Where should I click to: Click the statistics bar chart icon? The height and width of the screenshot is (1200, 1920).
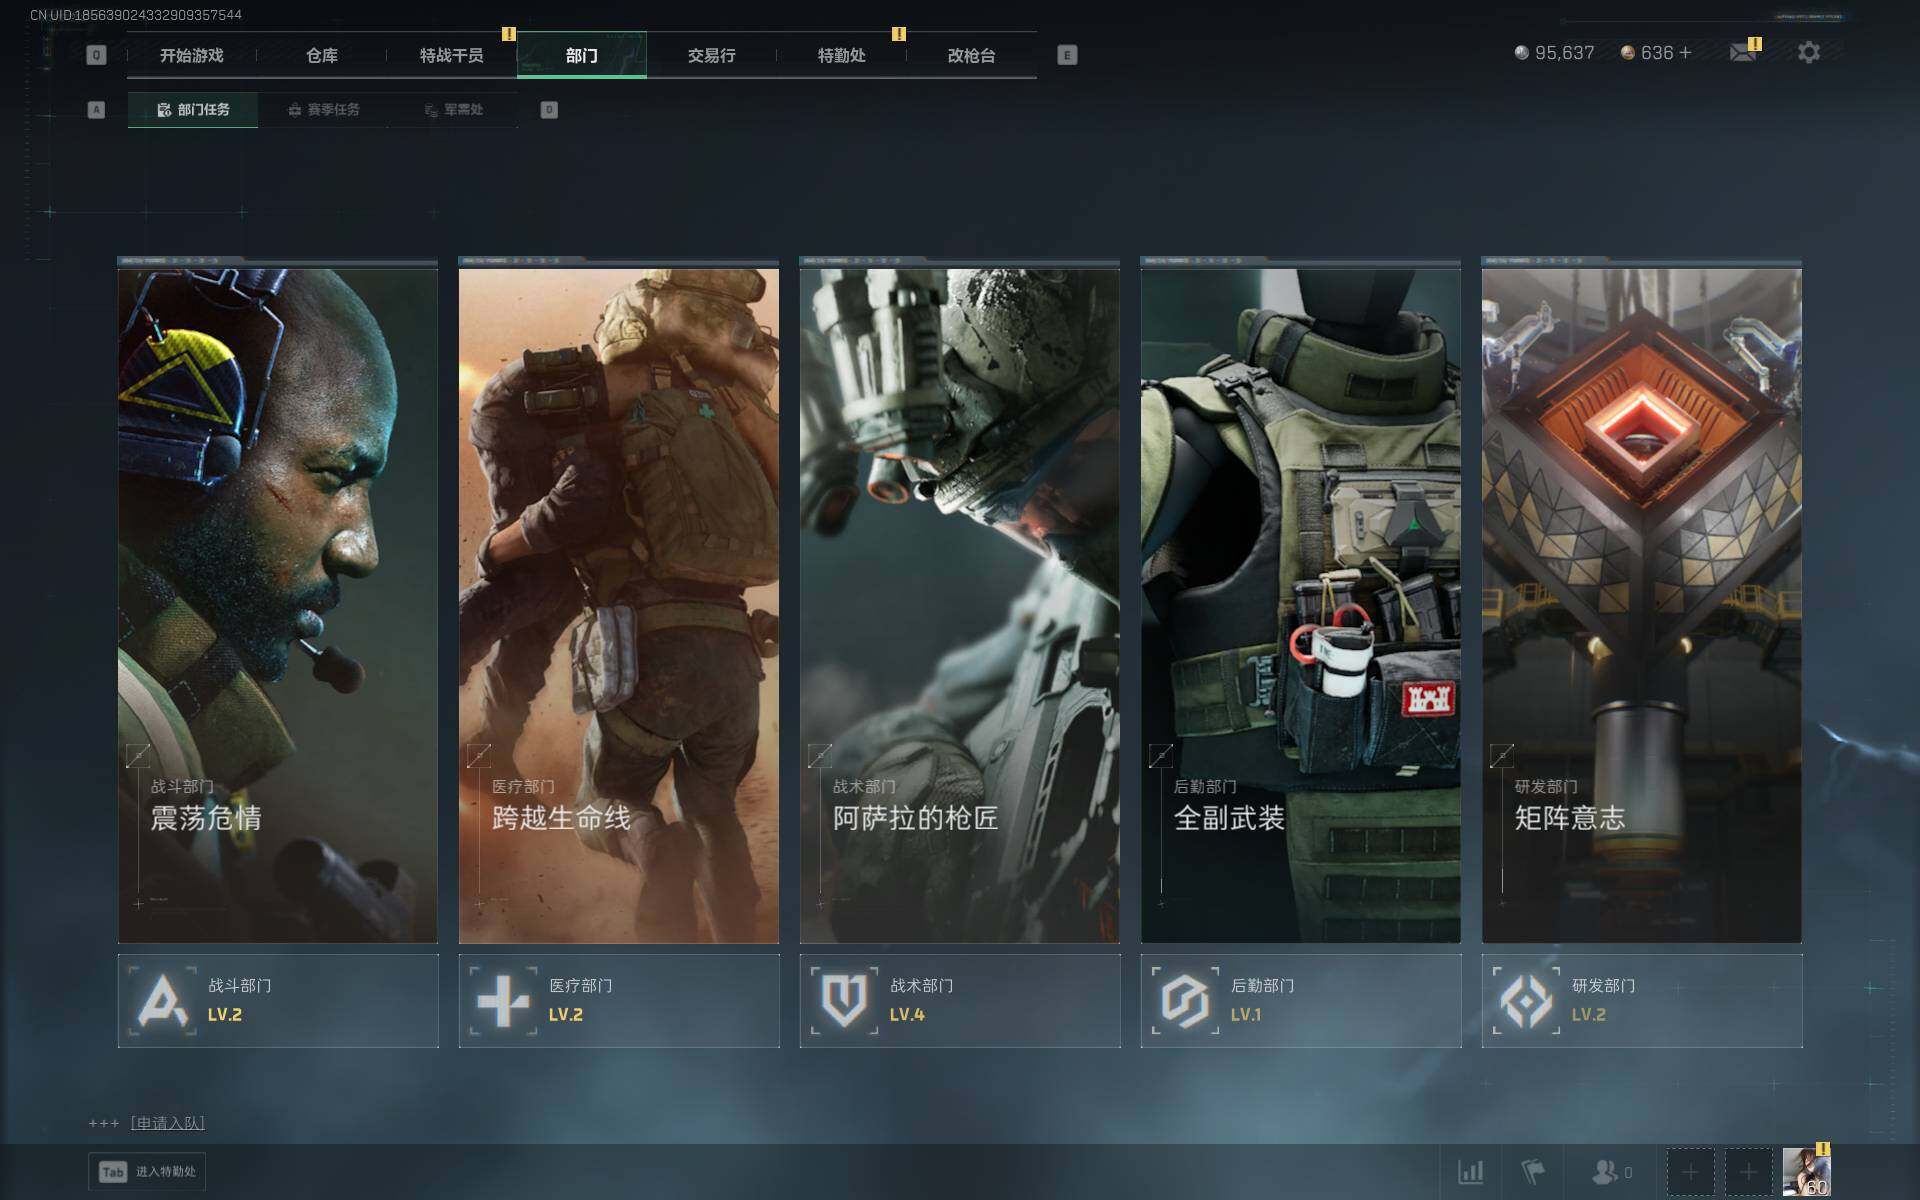pos(1470,1171)
